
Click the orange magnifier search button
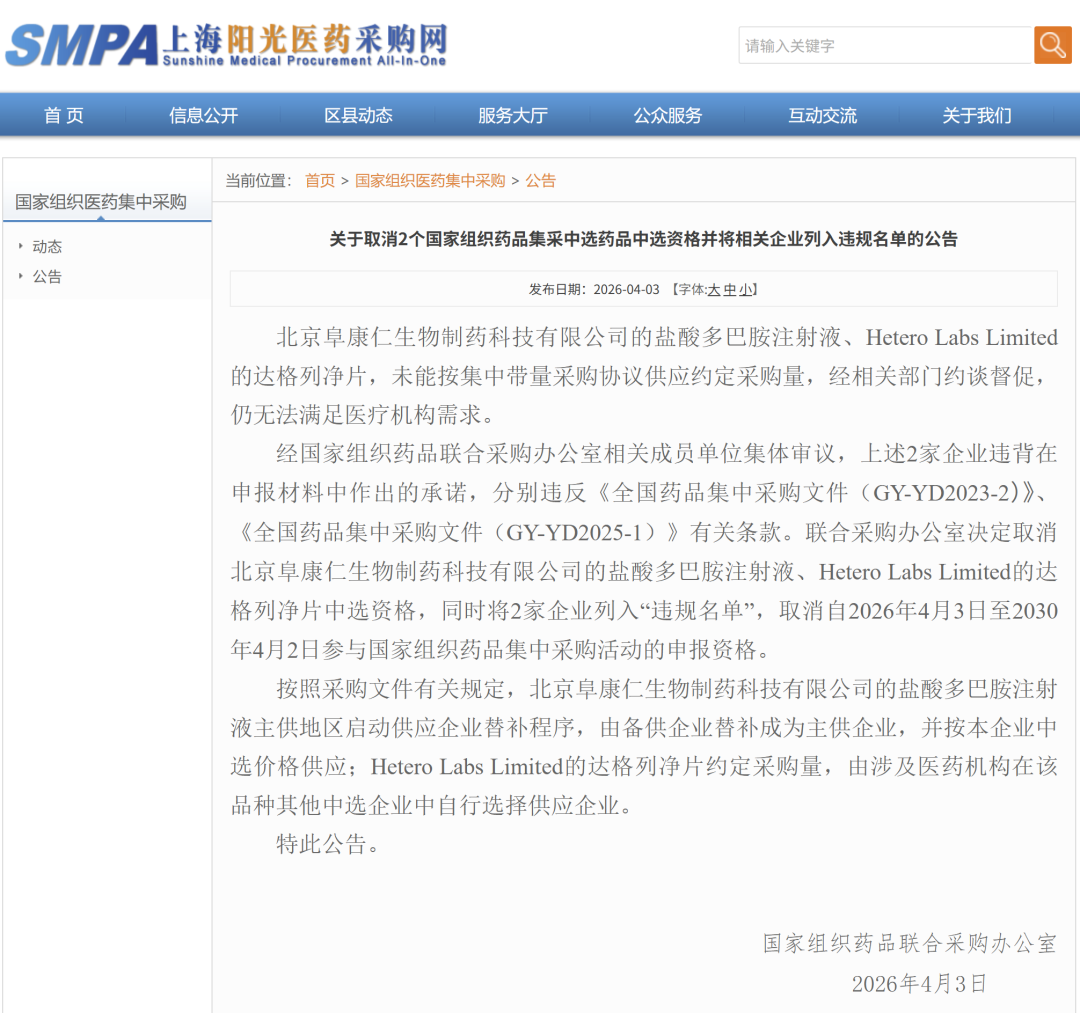(x=1052, y=45)
